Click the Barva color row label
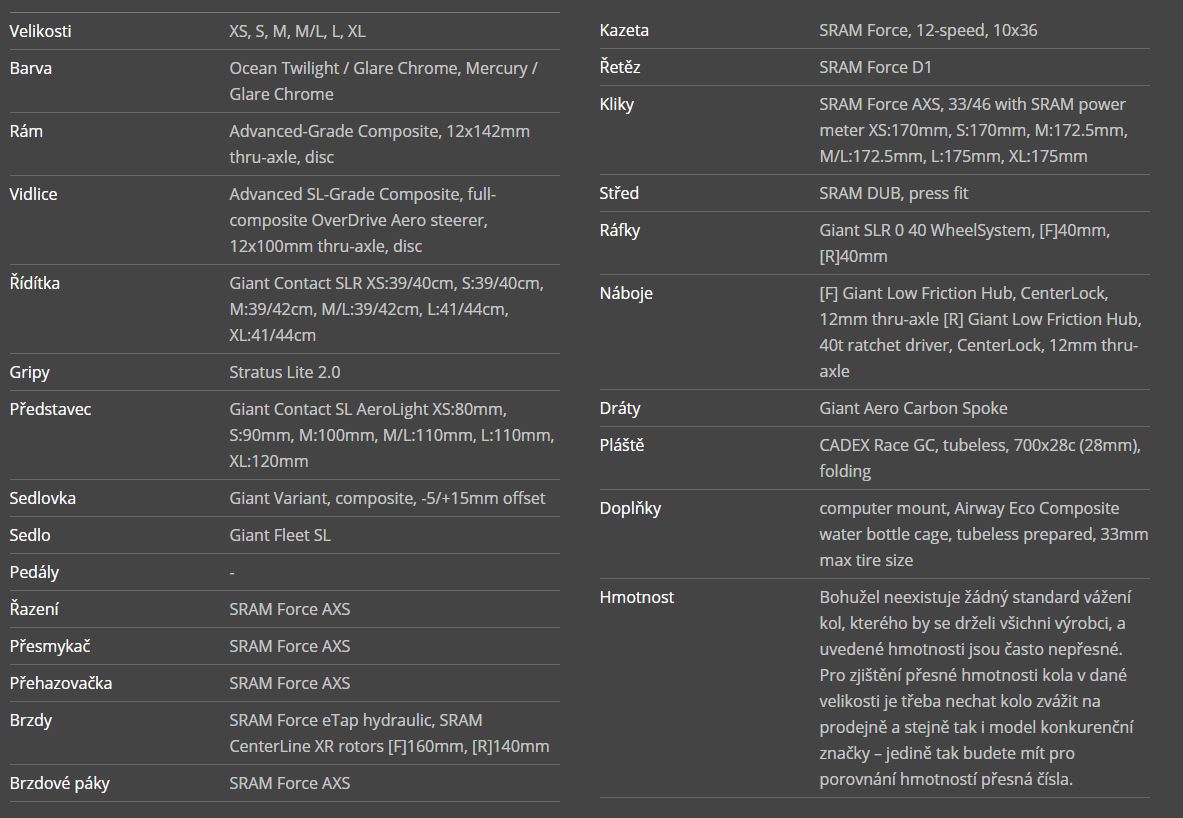Viewport: 1183px width, 818px height. click(30, 68)
